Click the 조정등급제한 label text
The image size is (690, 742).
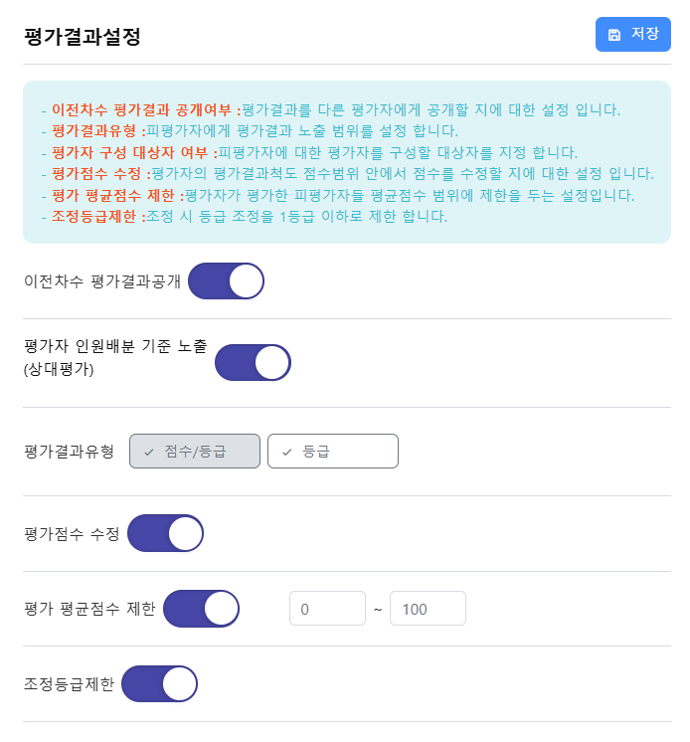tap(68, 685)
